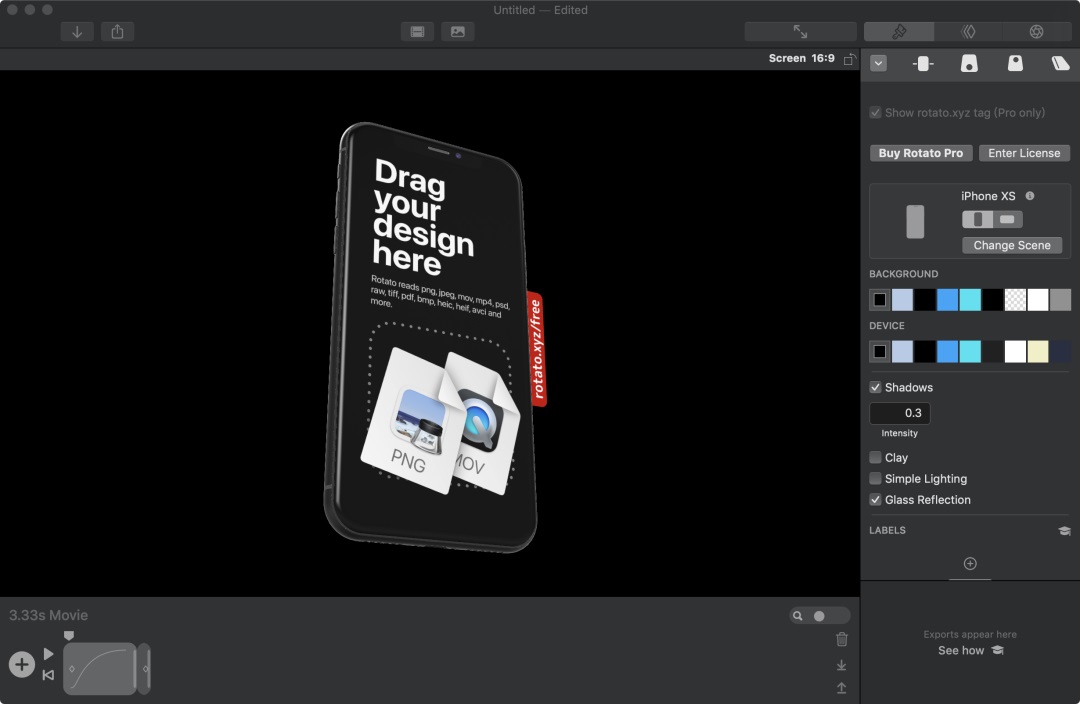Choose gray background swatch

pos(1061,300)
